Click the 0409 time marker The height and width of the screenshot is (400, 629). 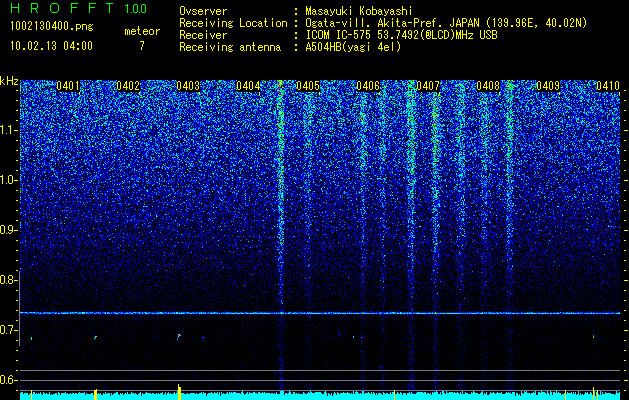pyautogui.click(x=548, y=86)
